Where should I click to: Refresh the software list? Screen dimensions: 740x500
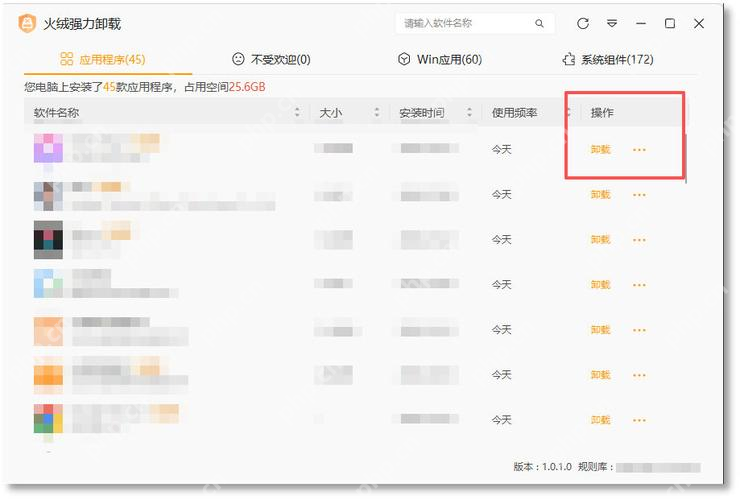[x=583, y=23]
